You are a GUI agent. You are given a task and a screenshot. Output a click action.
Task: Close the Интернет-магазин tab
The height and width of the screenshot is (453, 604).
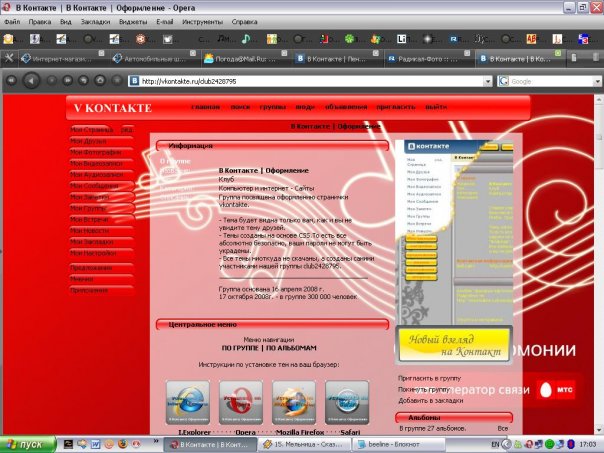(x=102, y=53)
